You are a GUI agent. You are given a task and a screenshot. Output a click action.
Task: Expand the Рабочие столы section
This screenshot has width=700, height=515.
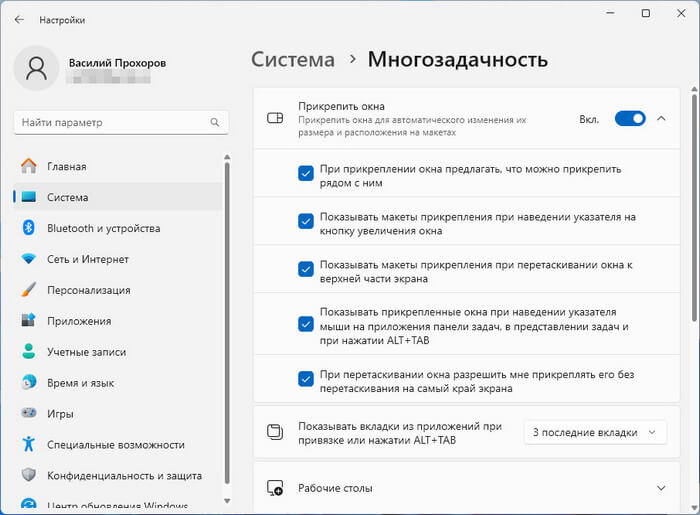(x=661, y=488)
